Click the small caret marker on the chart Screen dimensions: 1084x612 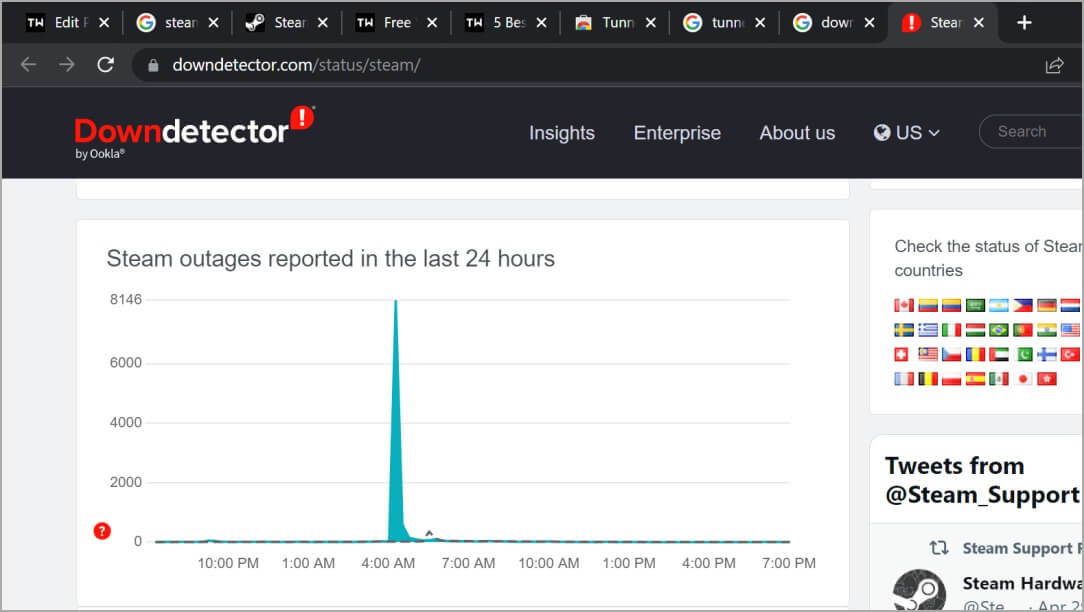(429, 532)
